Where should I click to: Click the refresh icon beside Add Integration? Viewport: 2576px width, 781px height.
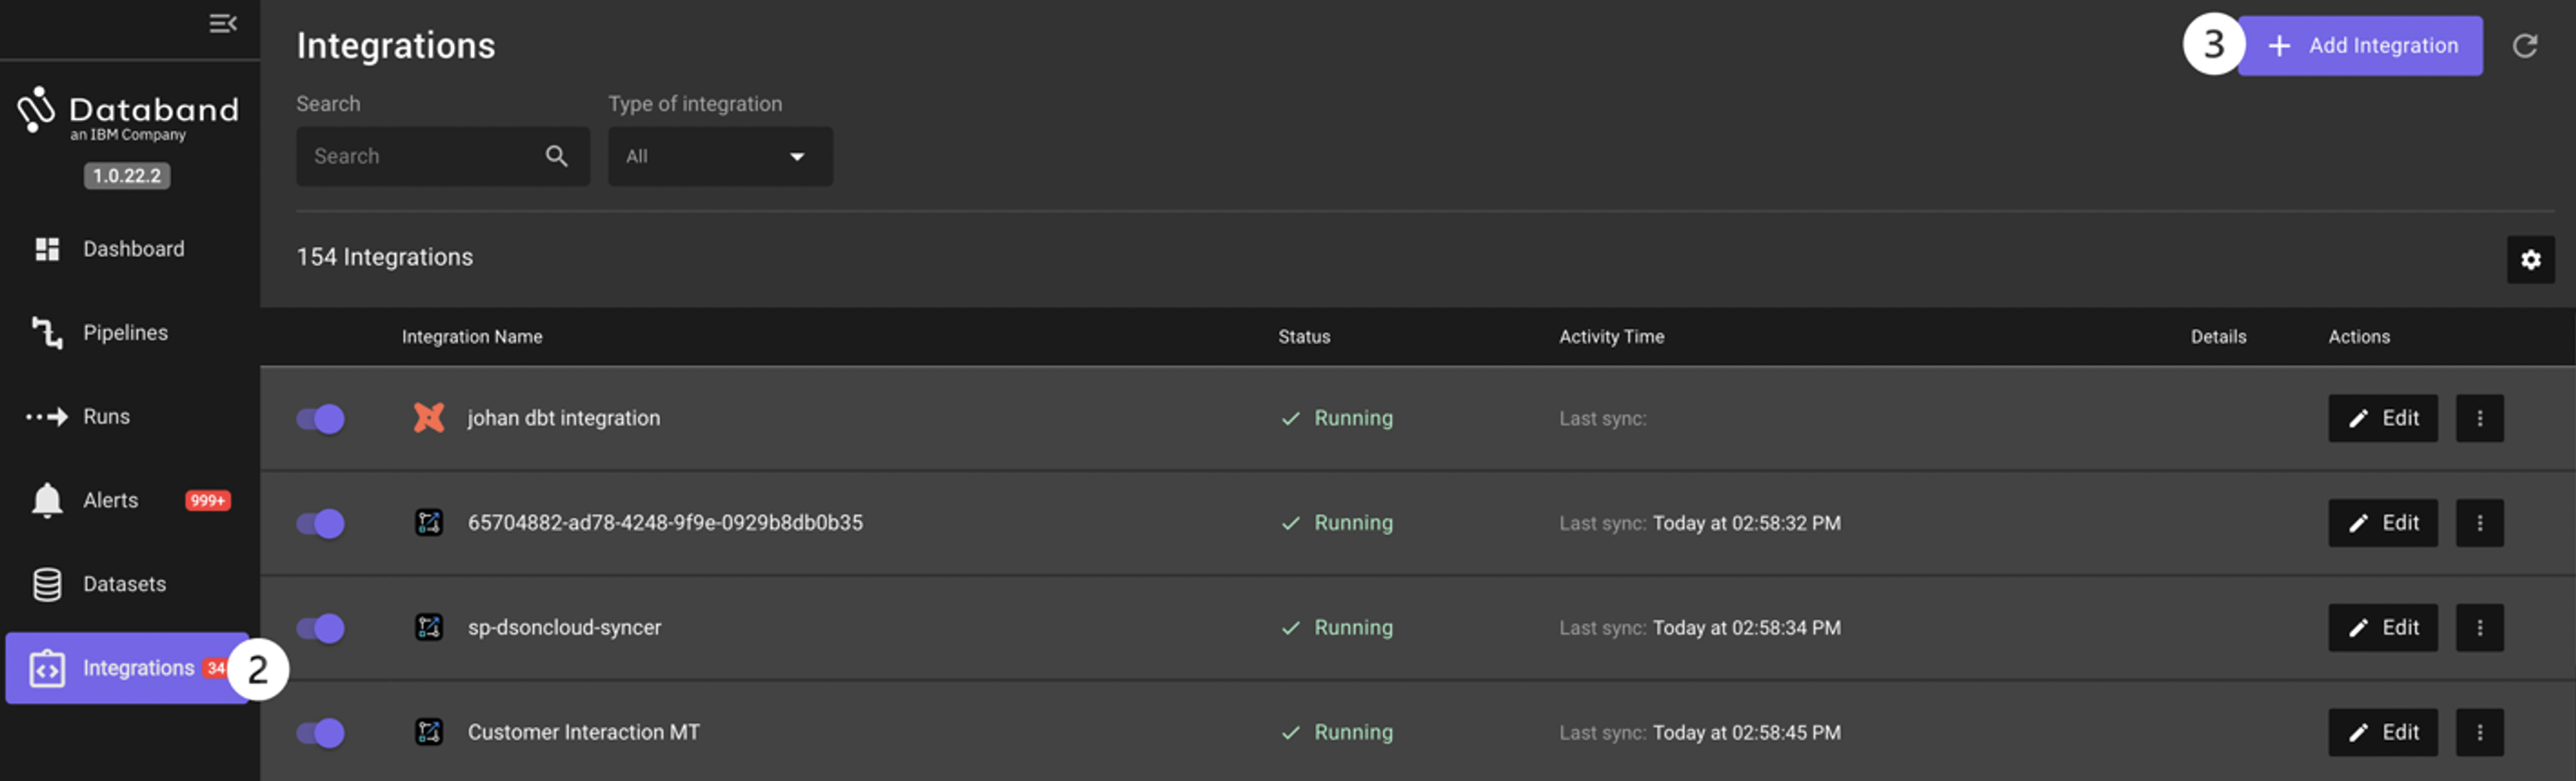[2524, 46]
